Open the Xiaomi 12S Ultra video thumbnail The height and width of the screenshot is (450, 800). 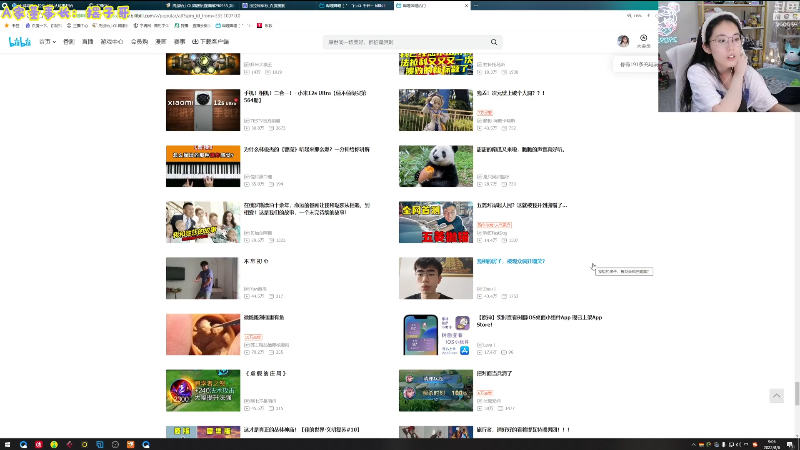(x=203, y=110)
